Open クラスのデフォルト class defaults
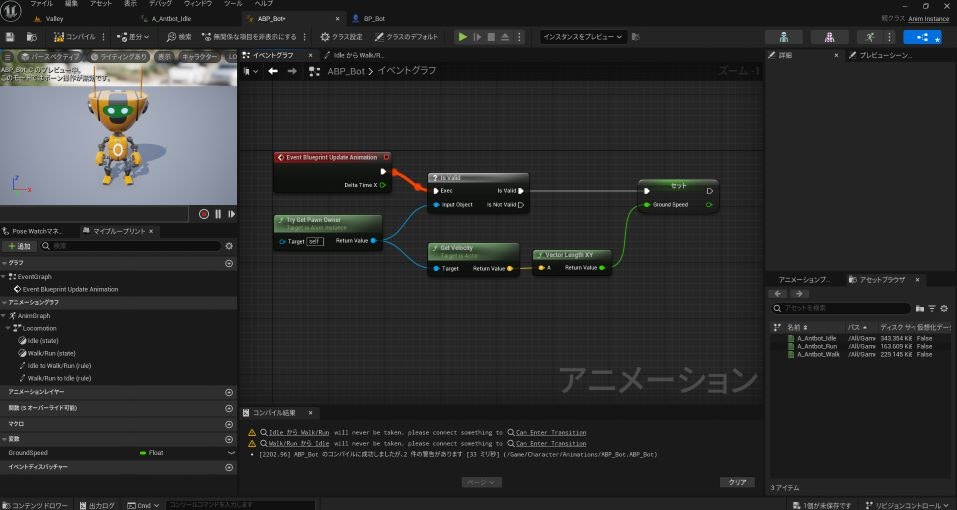This screenshot has width=957, height=510. (406, 37)
